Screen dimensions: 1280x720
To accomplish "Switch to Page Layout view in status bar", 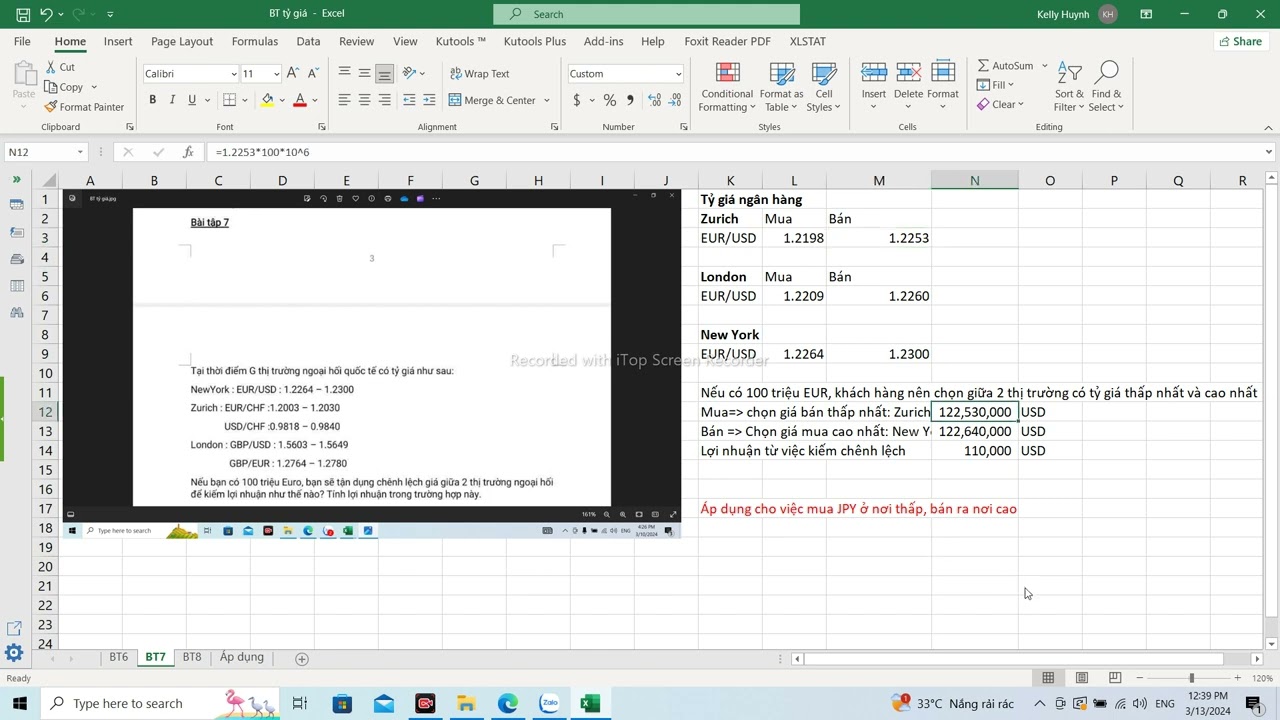I will 1081,678.
